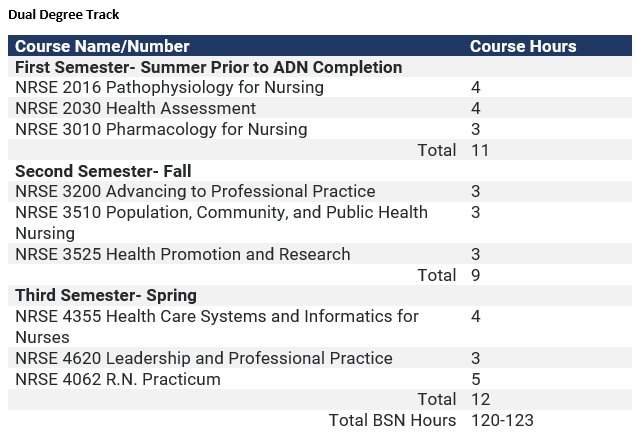Select the Second Semester Fall heading
Image resolution: width=637 pixels, height=439 pixels.
[103, 171]
